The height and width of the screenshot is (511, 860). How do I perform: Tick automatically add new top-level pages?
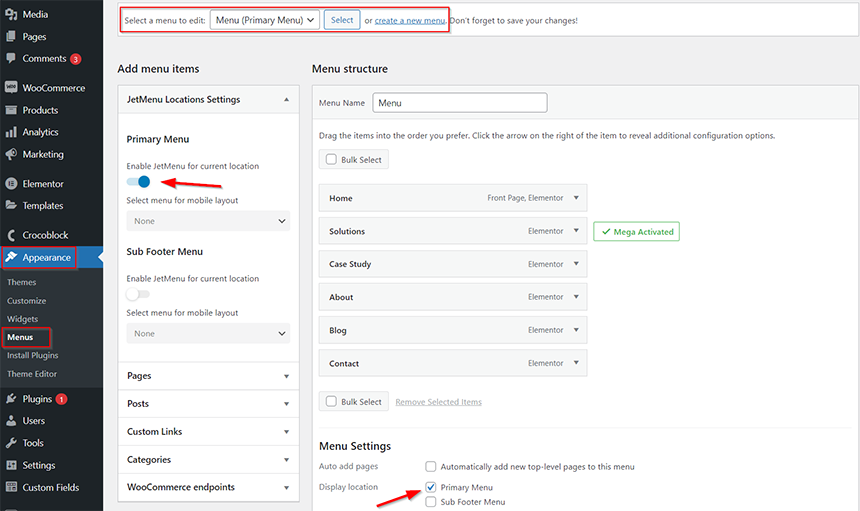click(x=431, y=467)
